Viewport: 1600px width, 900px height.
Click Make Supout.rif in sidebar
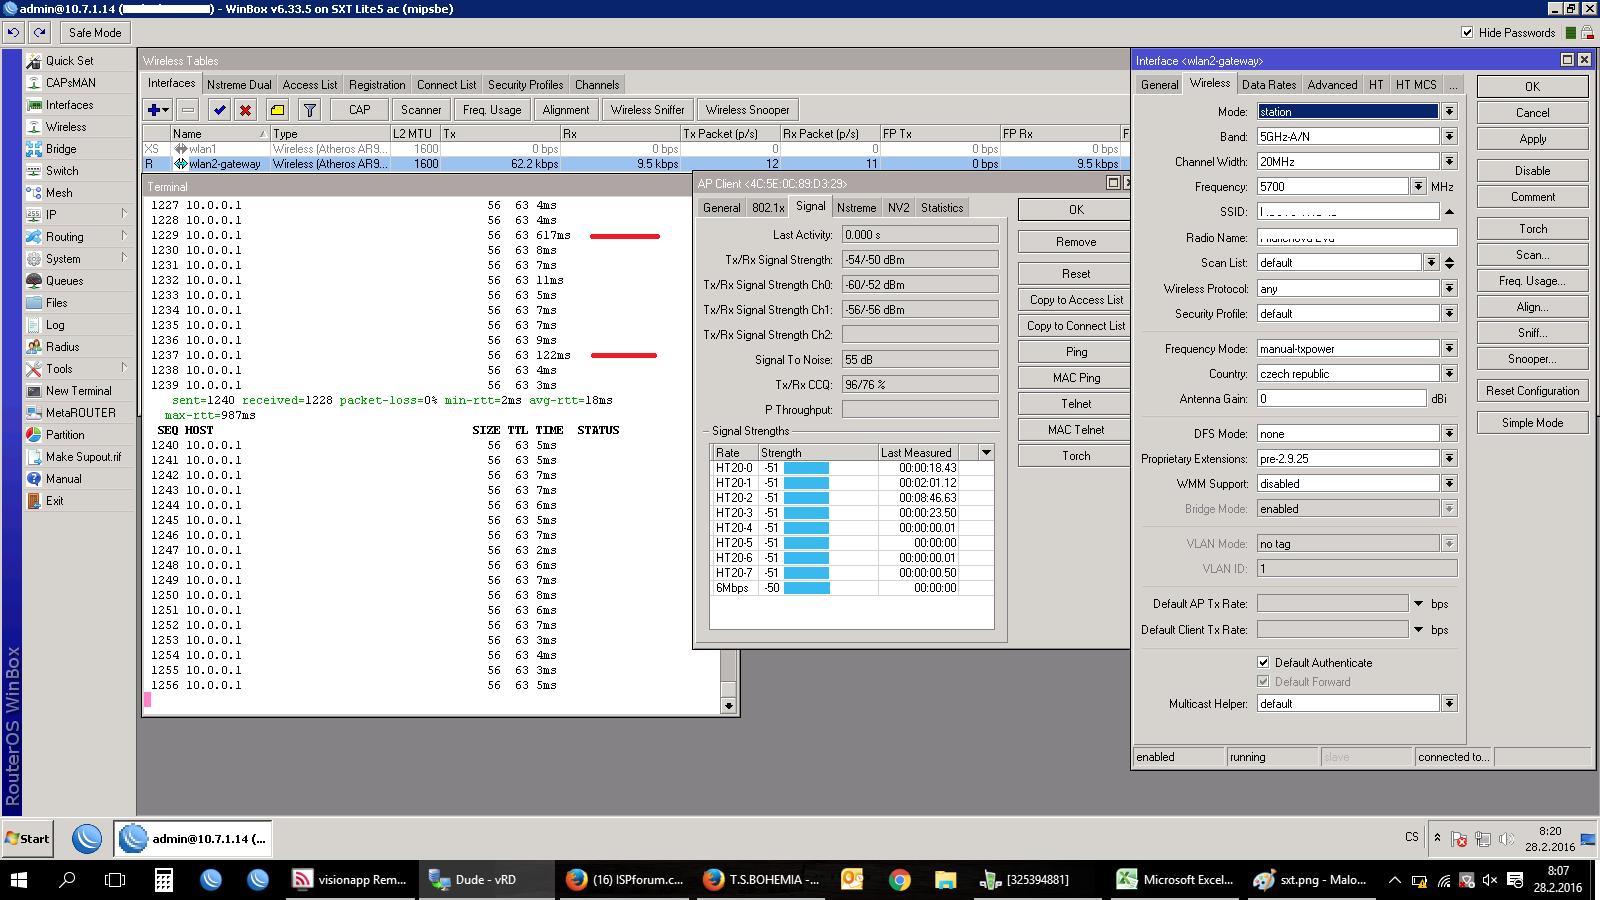point(83,457)
